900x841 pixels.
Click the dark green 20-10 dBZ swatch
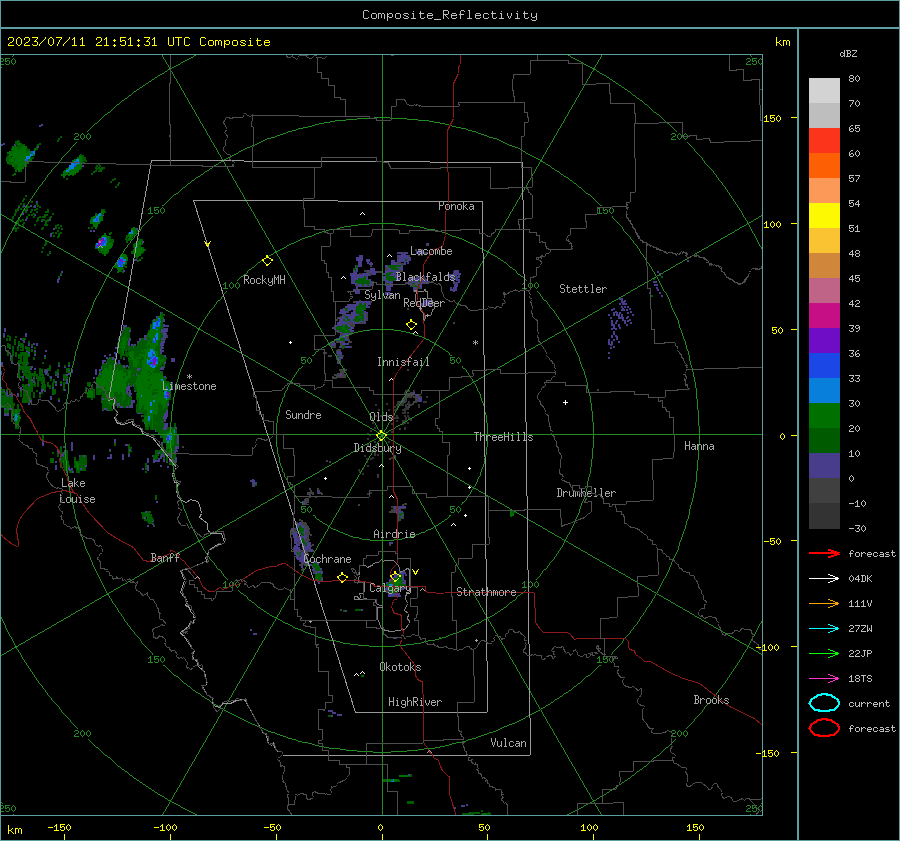tap(824, 440)
